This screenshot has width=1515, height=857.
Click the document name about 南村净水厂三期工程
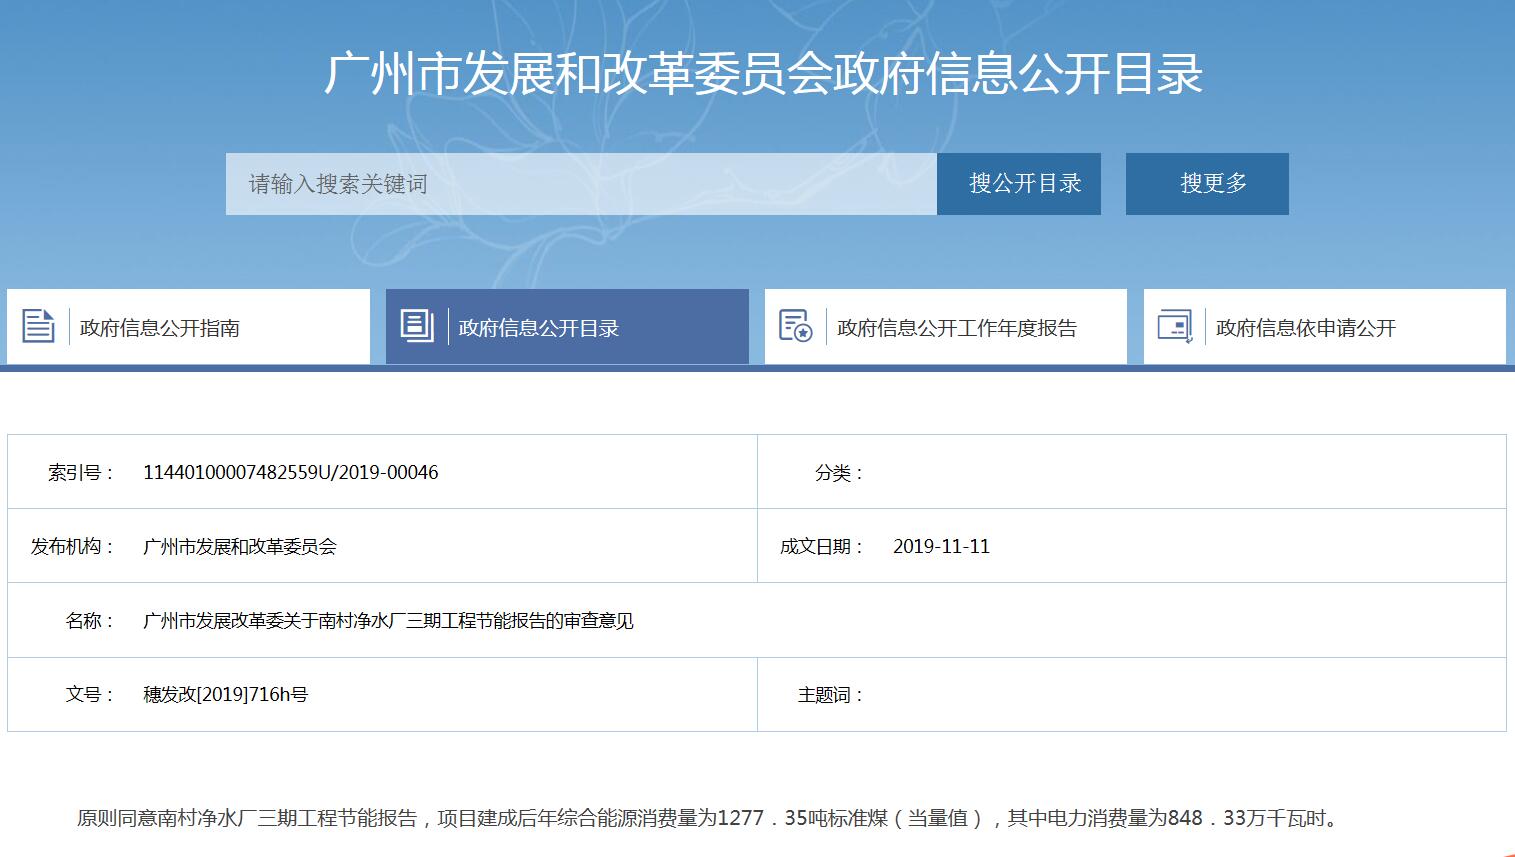(x=388, y=620)
